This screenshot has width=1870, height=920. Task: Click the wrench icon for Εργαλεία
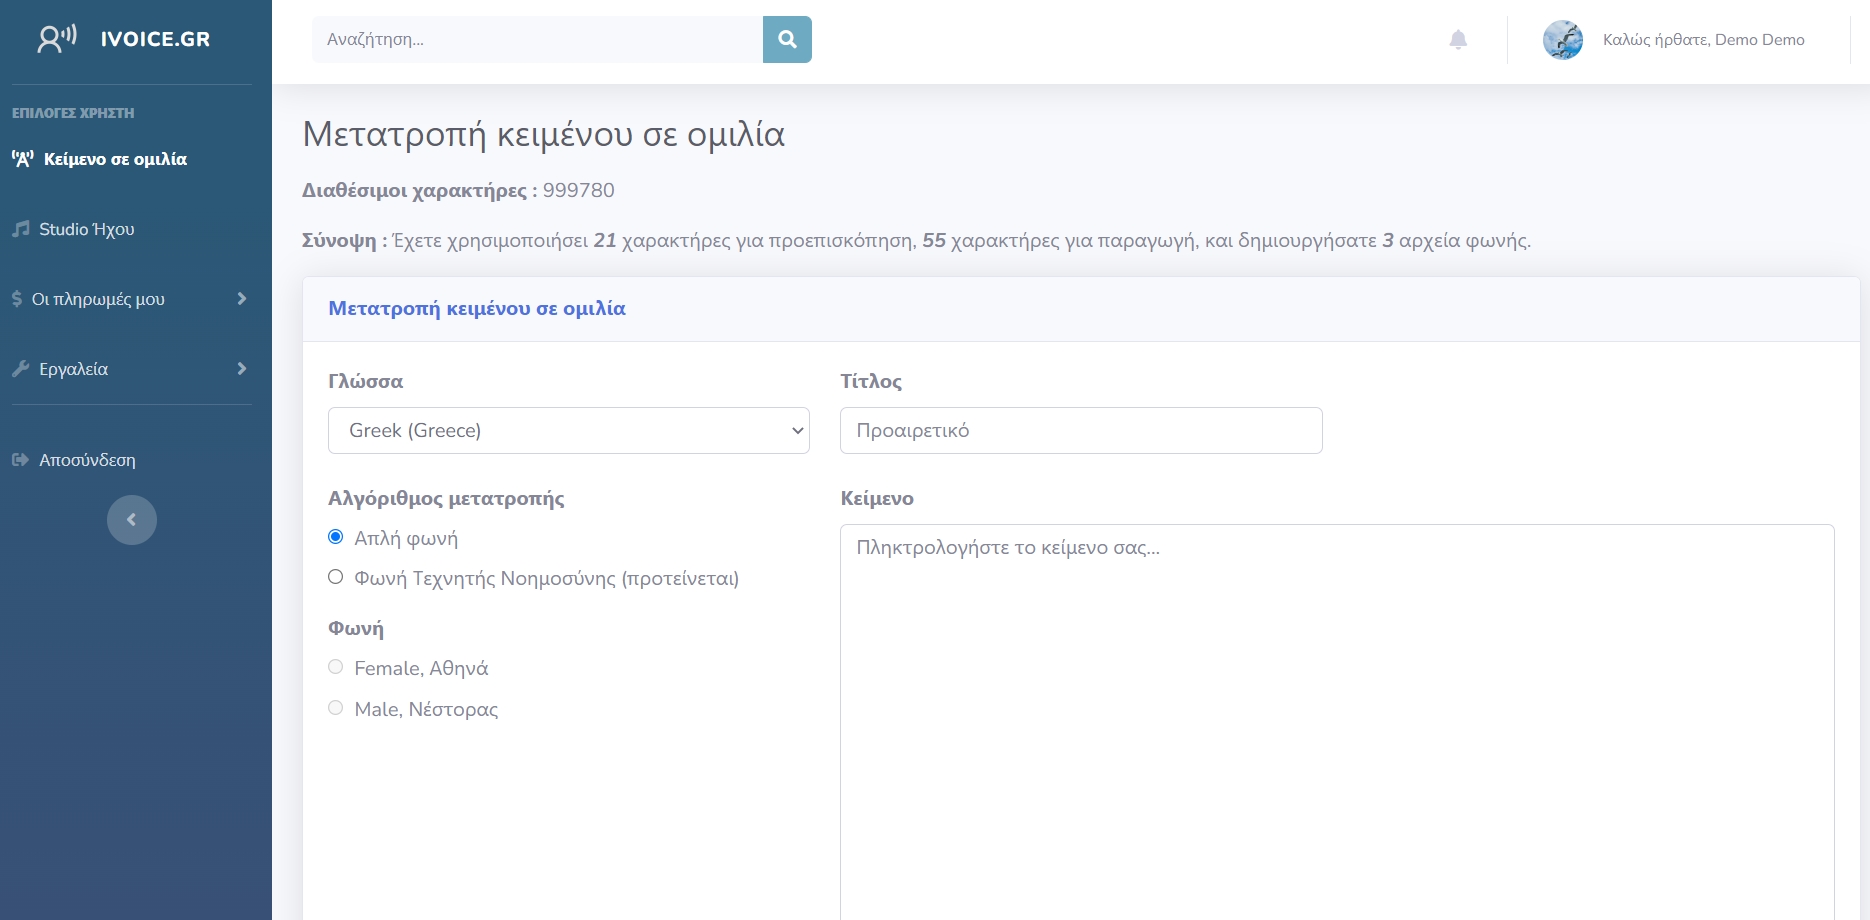[x=21, y=369]
